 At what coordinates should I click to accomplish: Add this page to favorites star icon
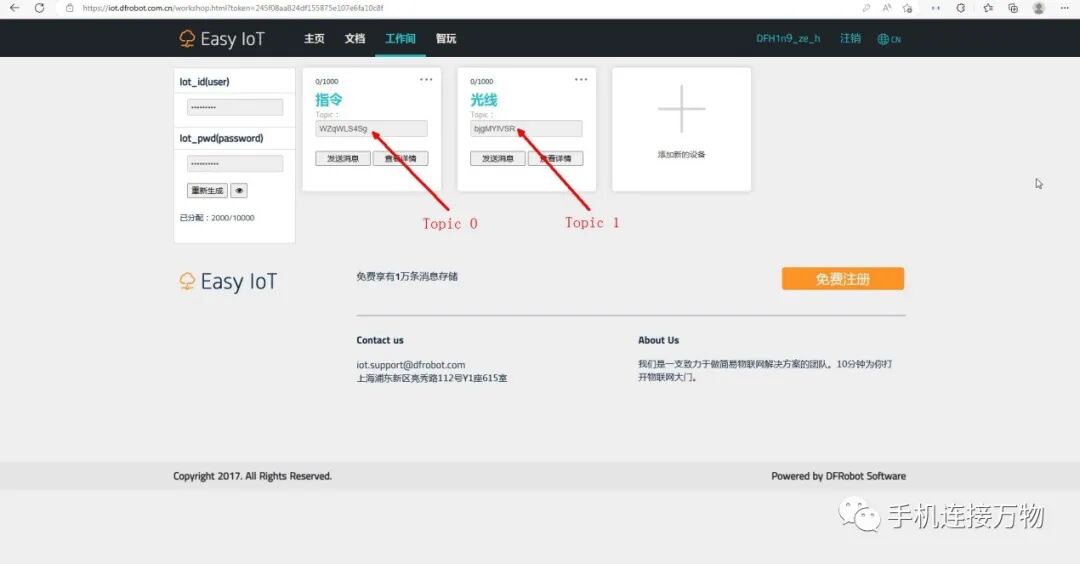pos(908,8)
